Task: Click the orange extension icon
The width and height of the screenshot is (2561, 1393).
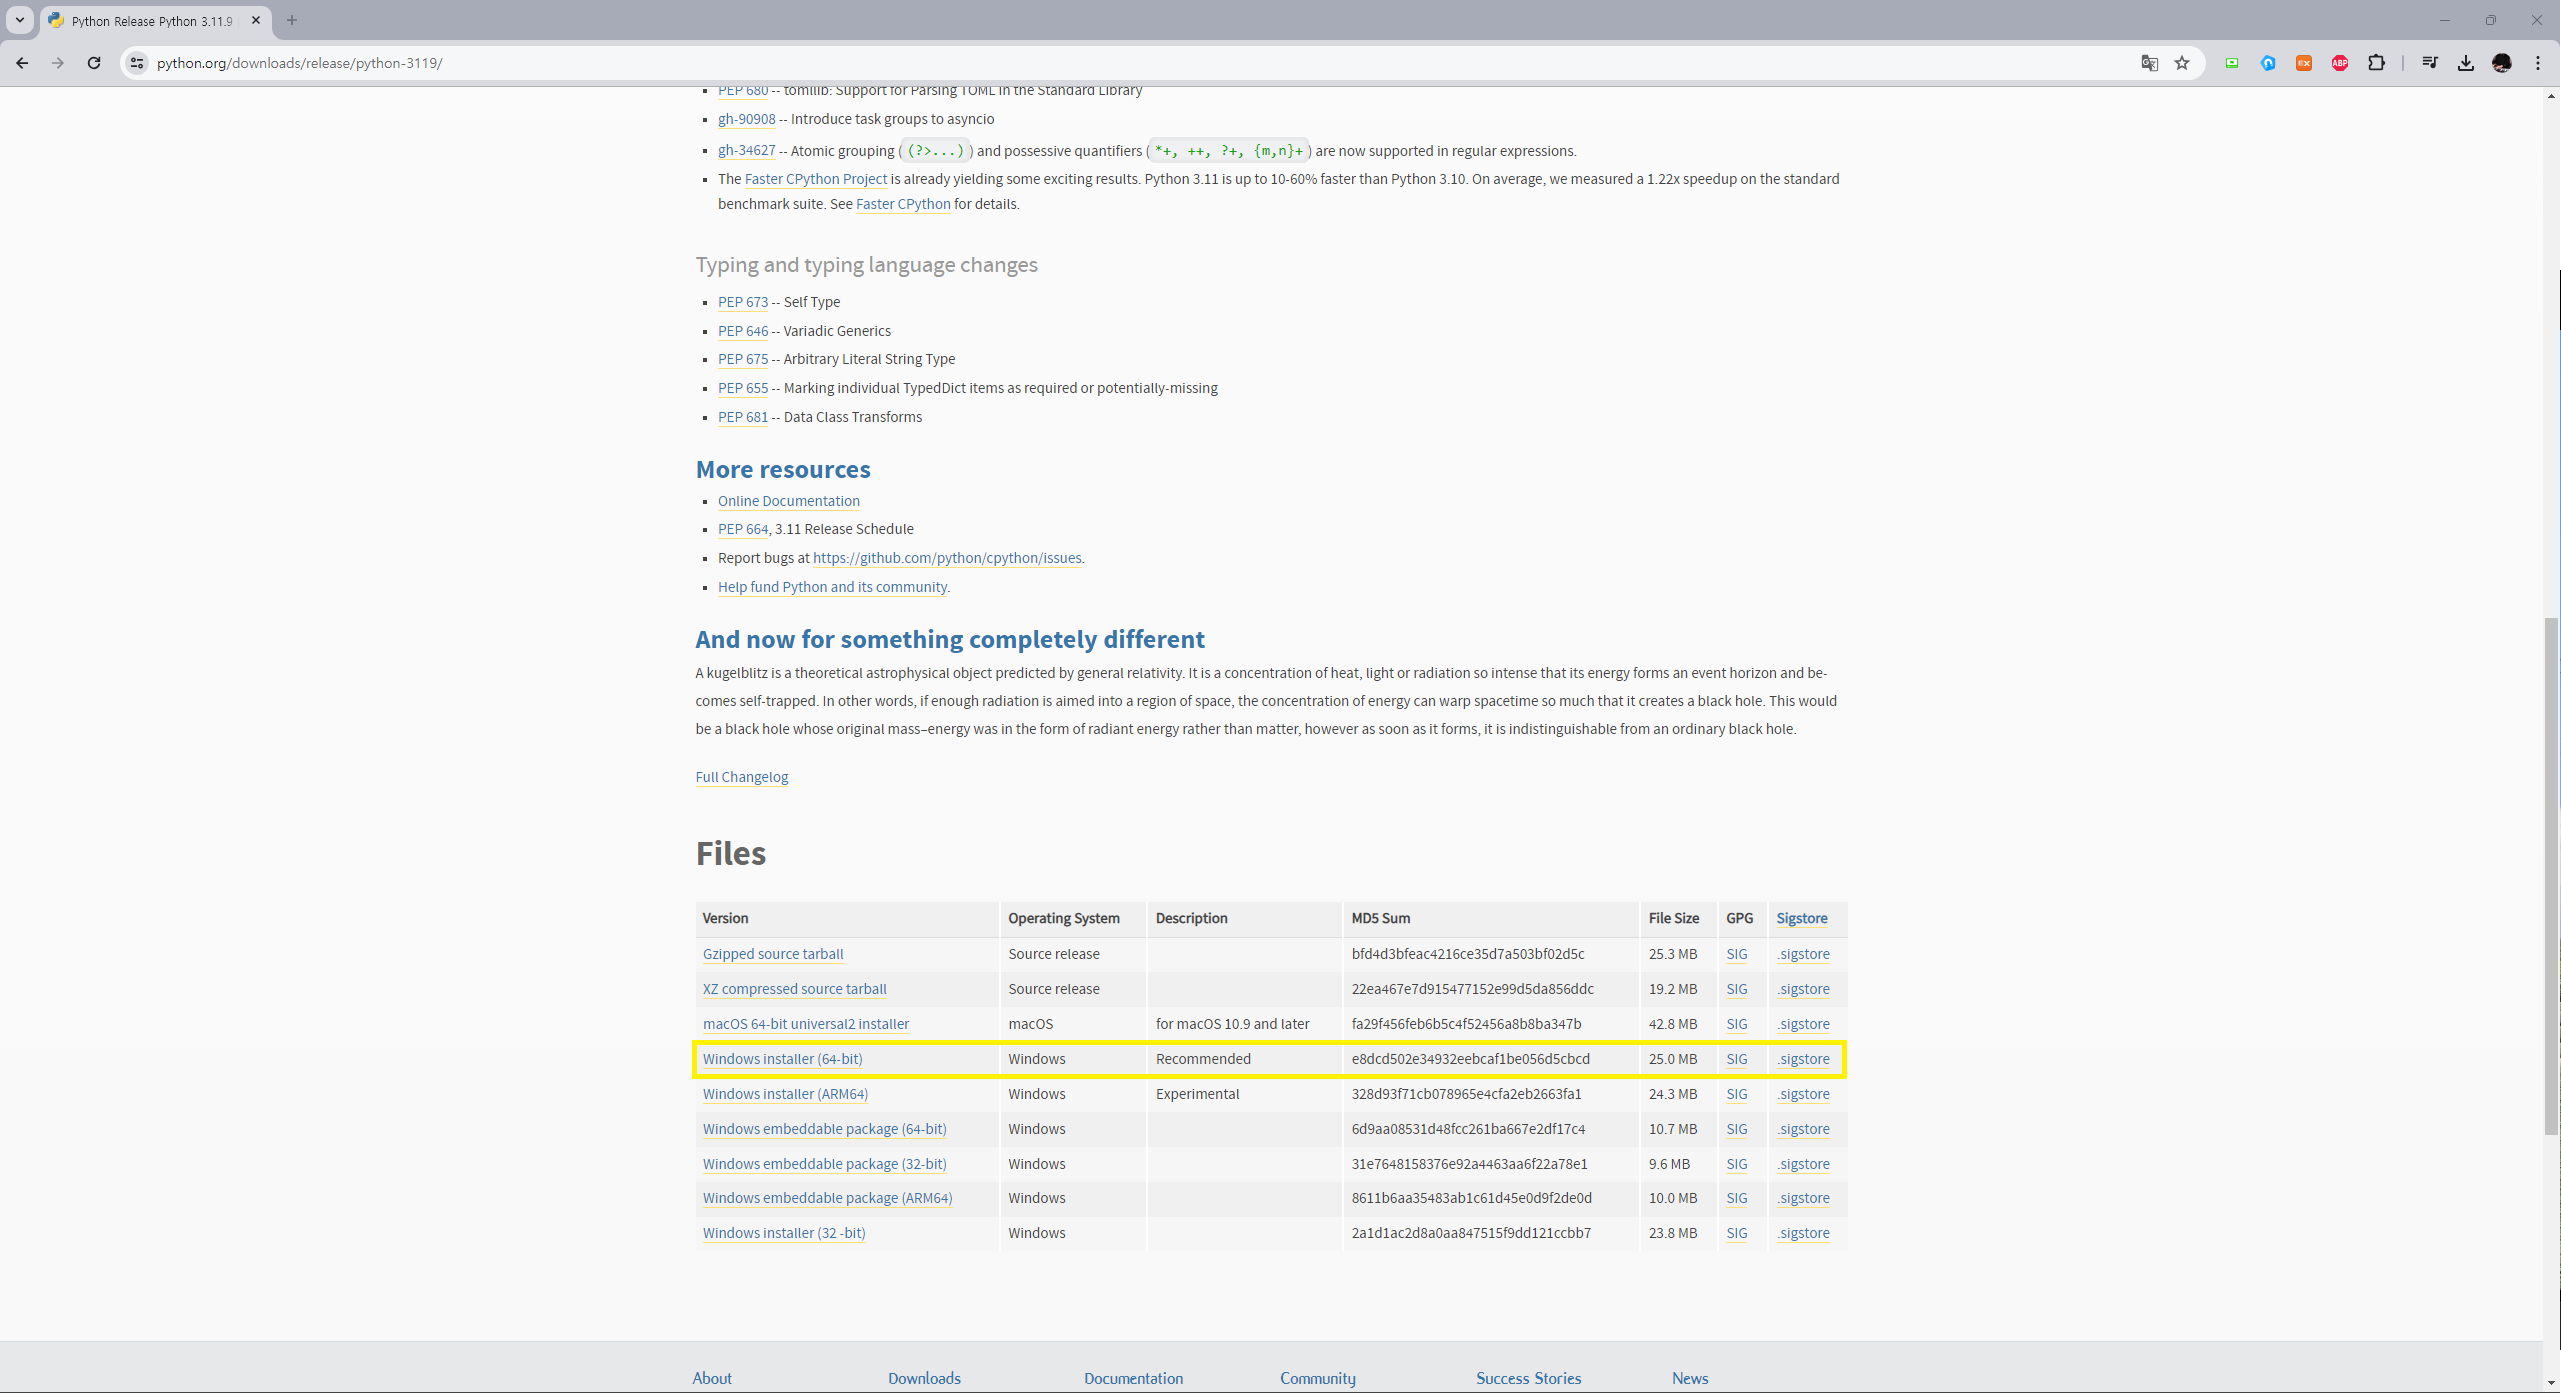Action: click(2304, 63)
